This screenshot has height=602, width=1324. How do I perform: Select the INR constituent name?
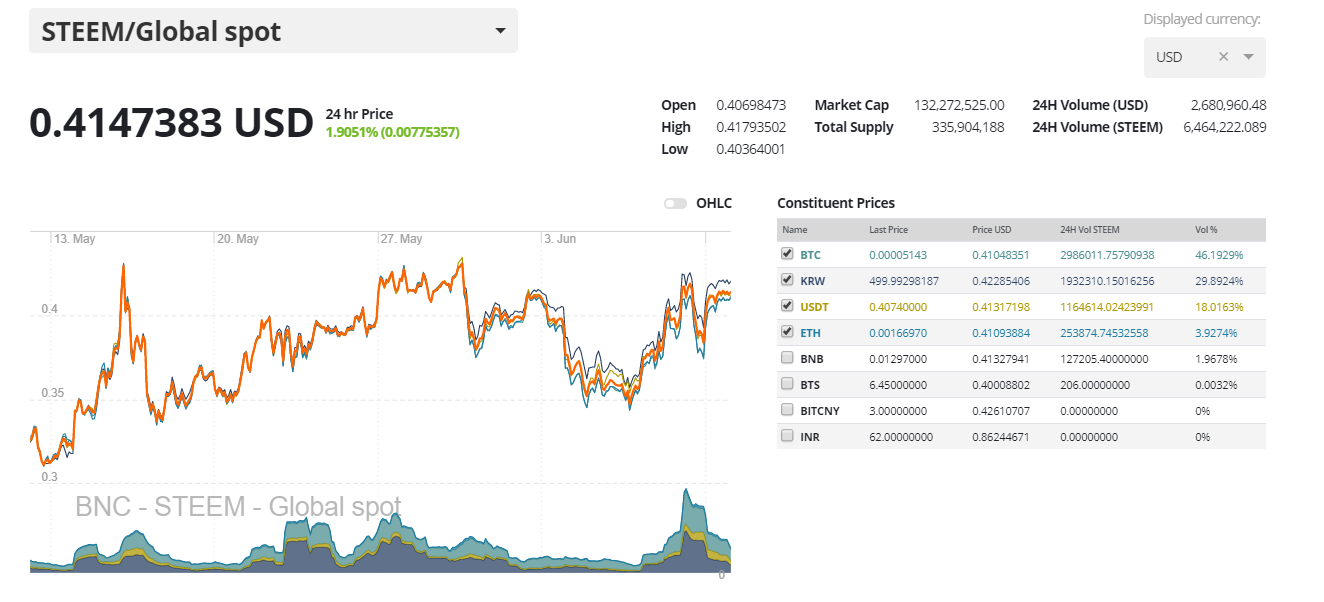809,436
